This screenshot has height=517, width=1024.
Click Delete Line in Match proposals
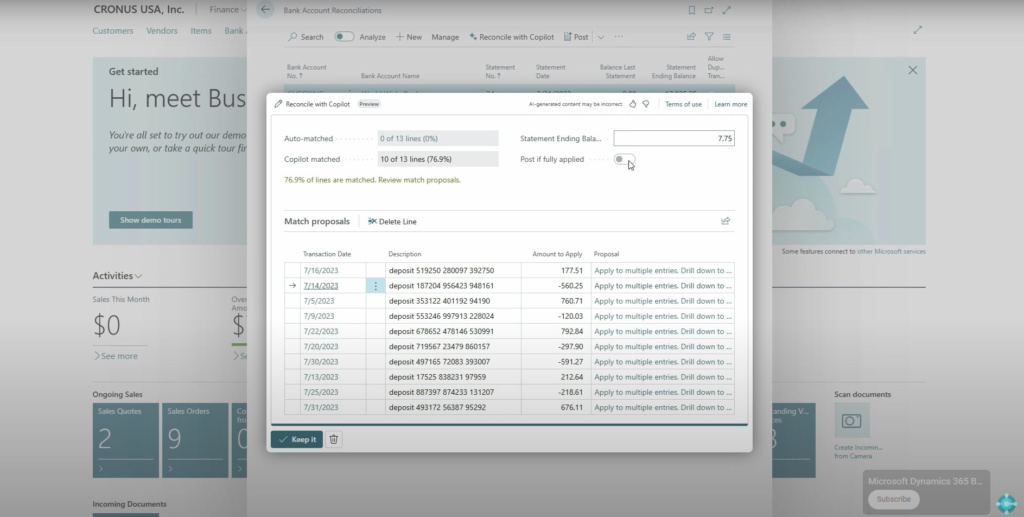(392, 221)
